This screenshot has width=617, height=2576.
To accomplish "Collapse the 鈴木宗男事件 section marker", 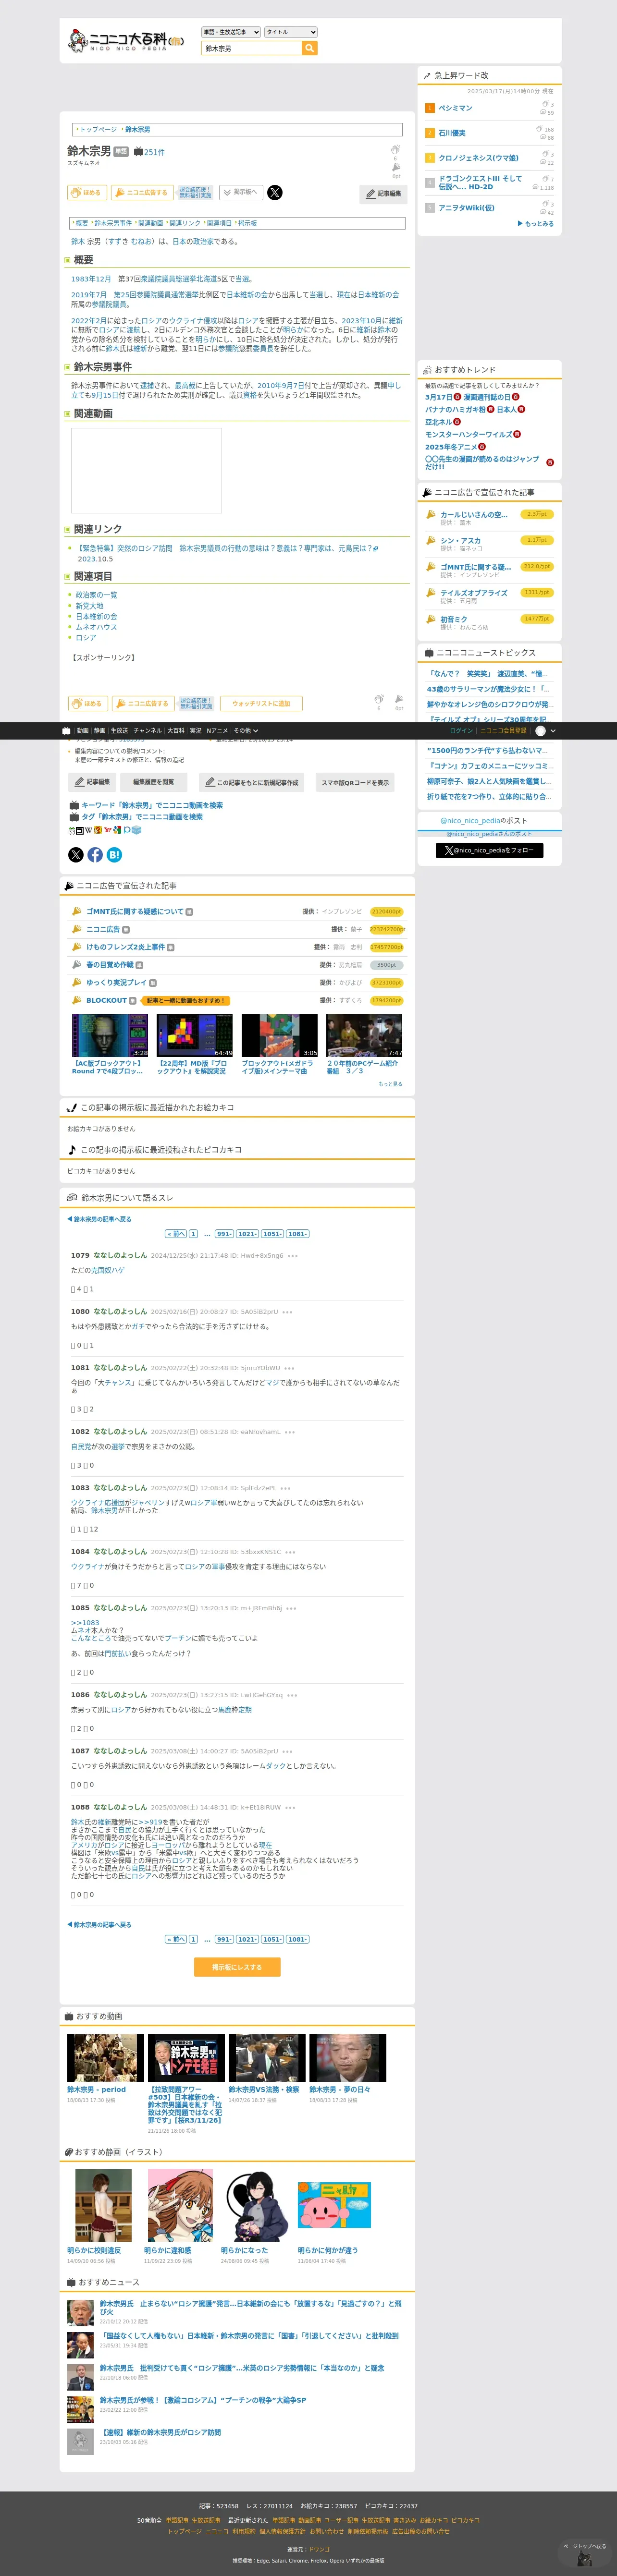I will [x=68, y=368].
